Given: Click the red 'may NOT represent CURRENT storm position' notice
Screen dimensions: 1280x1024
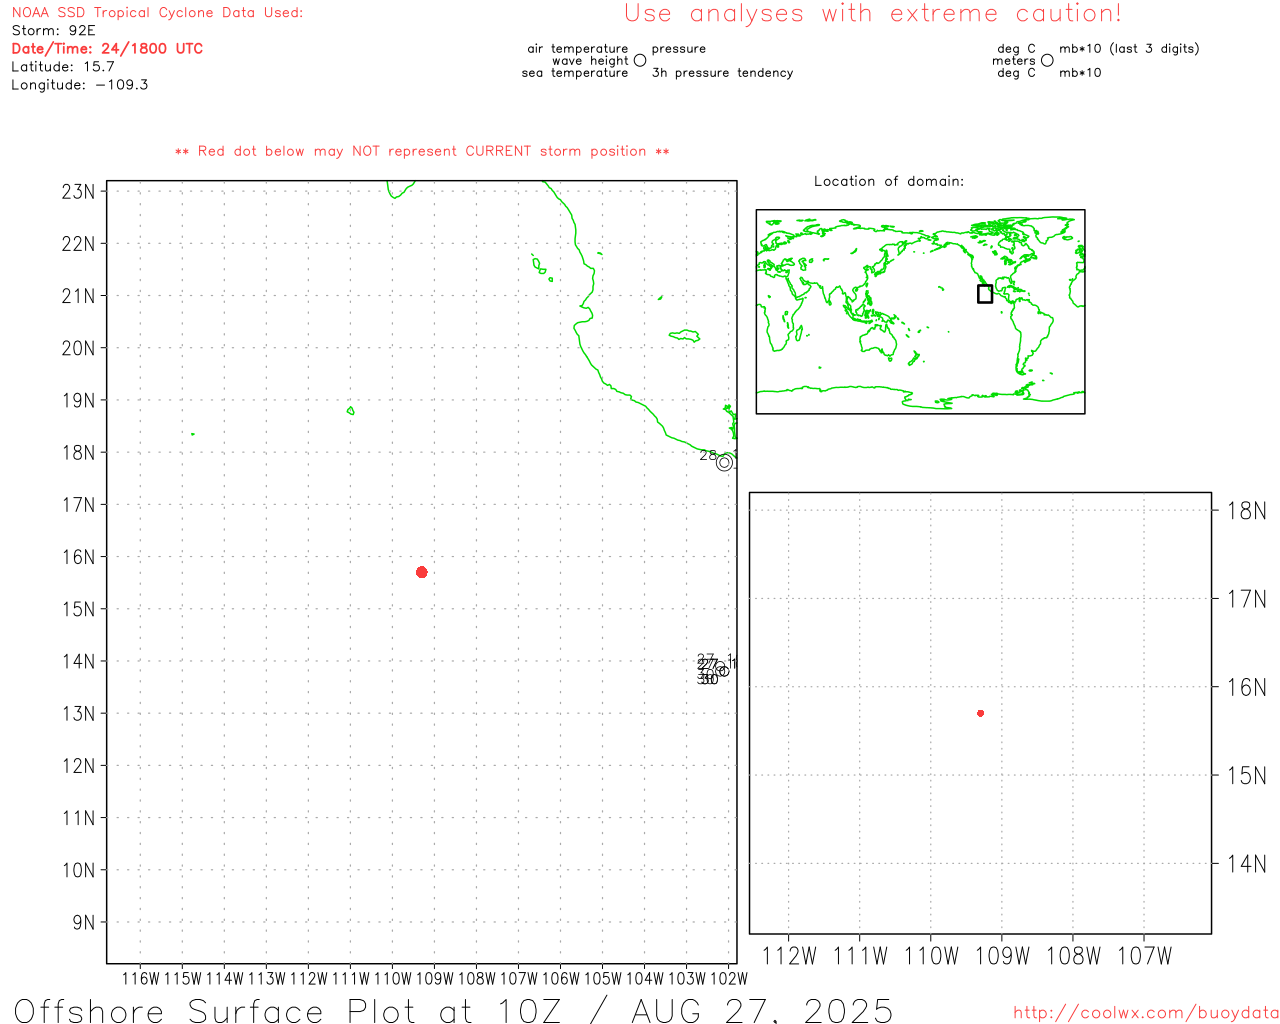Looking at the screenshot, I should click(x=422, y=151).
